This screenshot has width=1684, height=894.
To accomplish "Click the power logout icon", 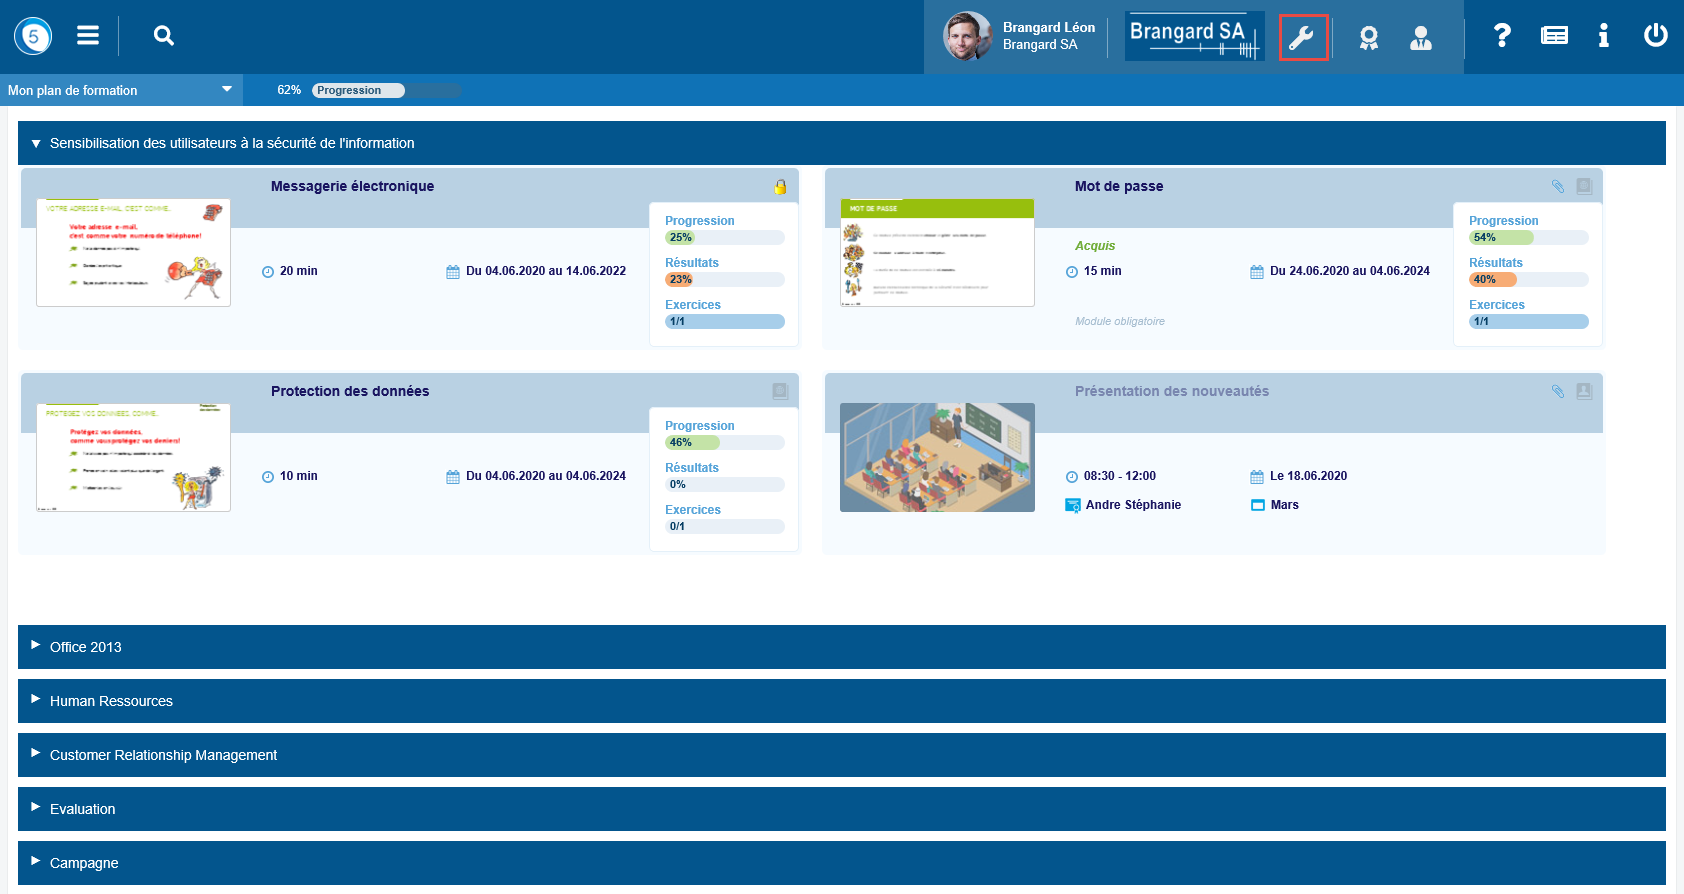I will [x=1655, y=36].
